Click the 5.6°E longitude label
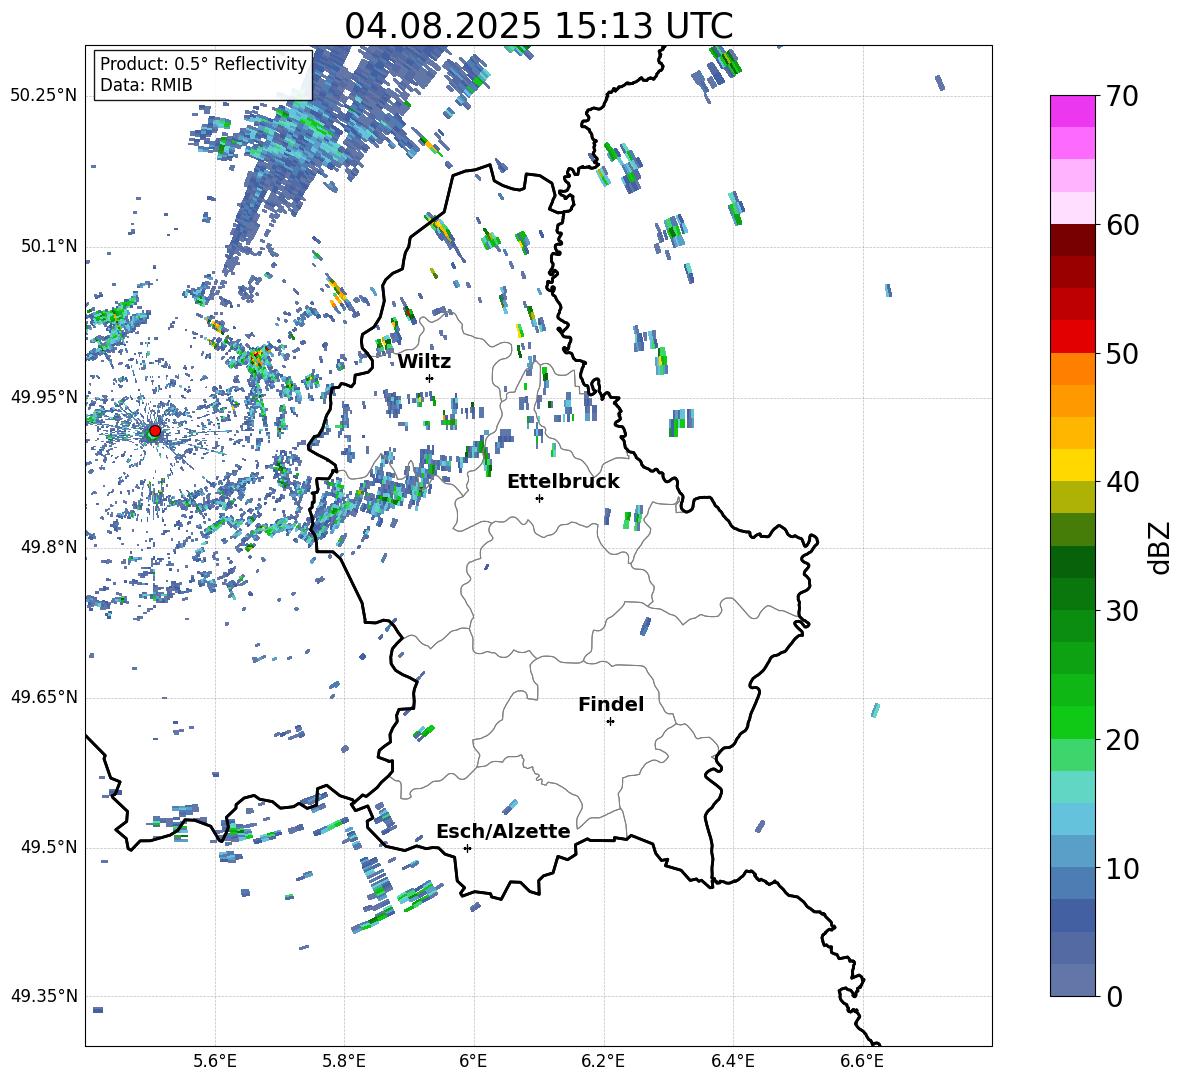1184x1081 pixels. tap(215, 1061)
